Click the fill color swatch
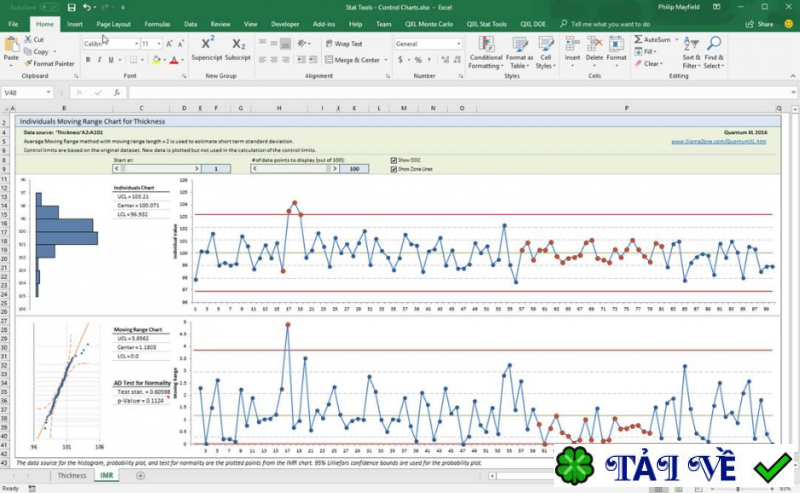Image resolution: width=800 pixels, height=493 pixels. pos(156,60)
